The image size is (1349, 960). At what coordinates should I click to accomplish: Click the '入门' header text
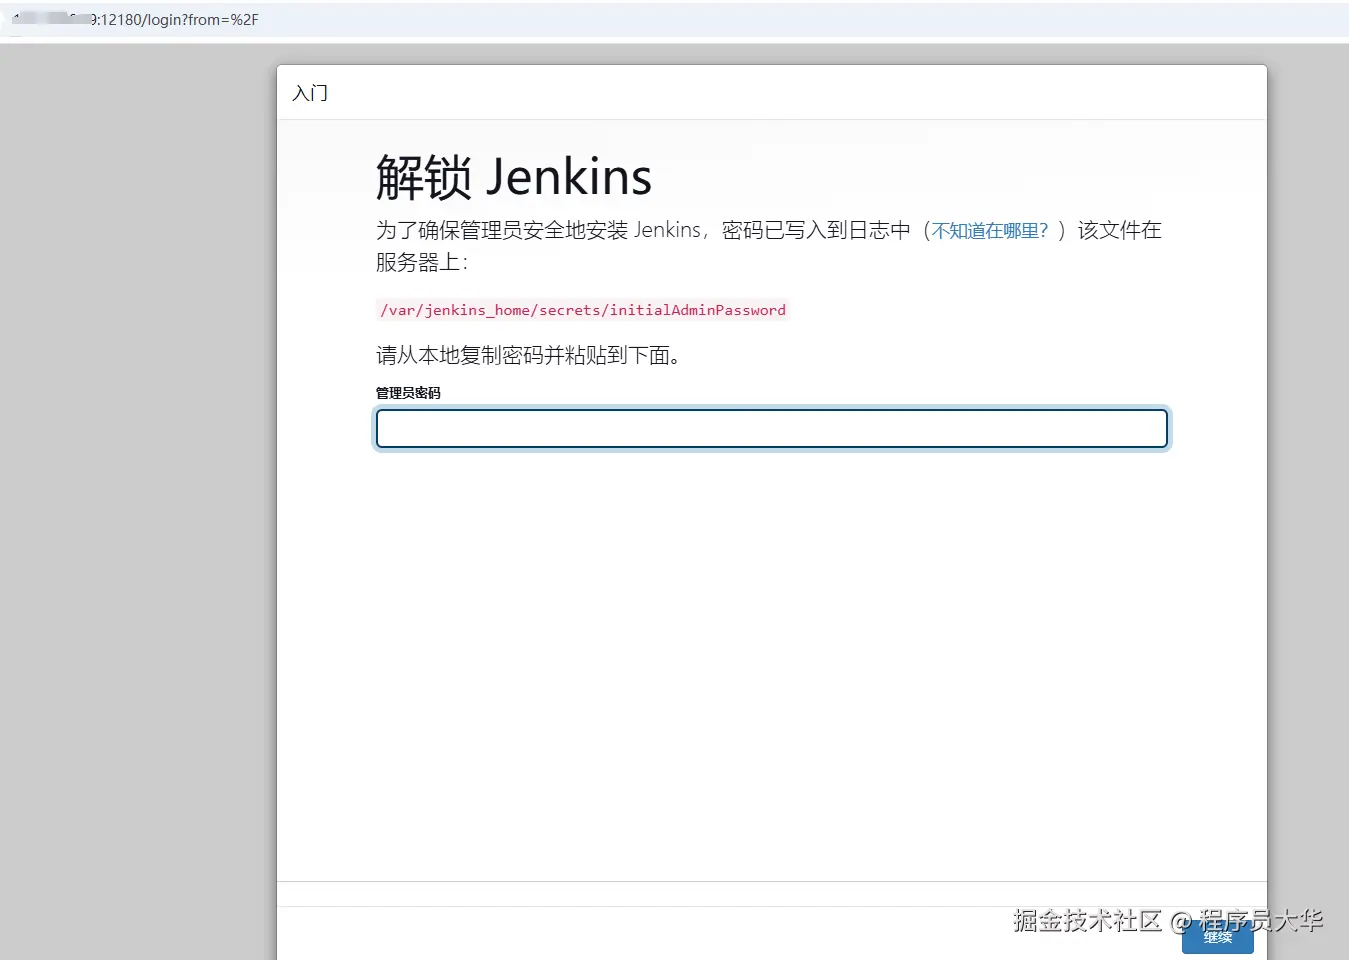310,93
